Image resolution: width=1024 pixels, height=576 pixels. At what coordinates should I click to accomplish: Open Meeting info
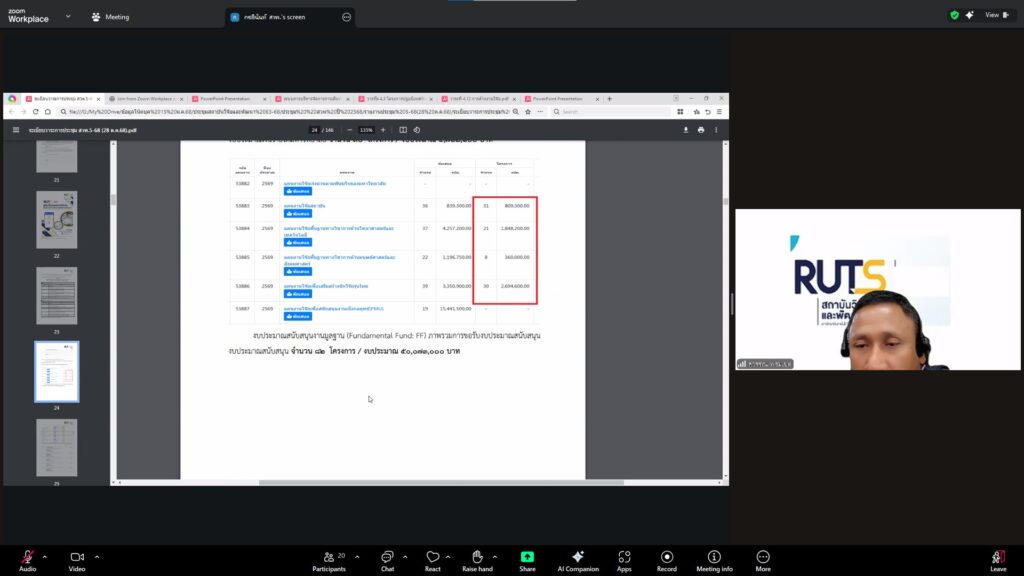pyautogui.click(x=714, y=557)
